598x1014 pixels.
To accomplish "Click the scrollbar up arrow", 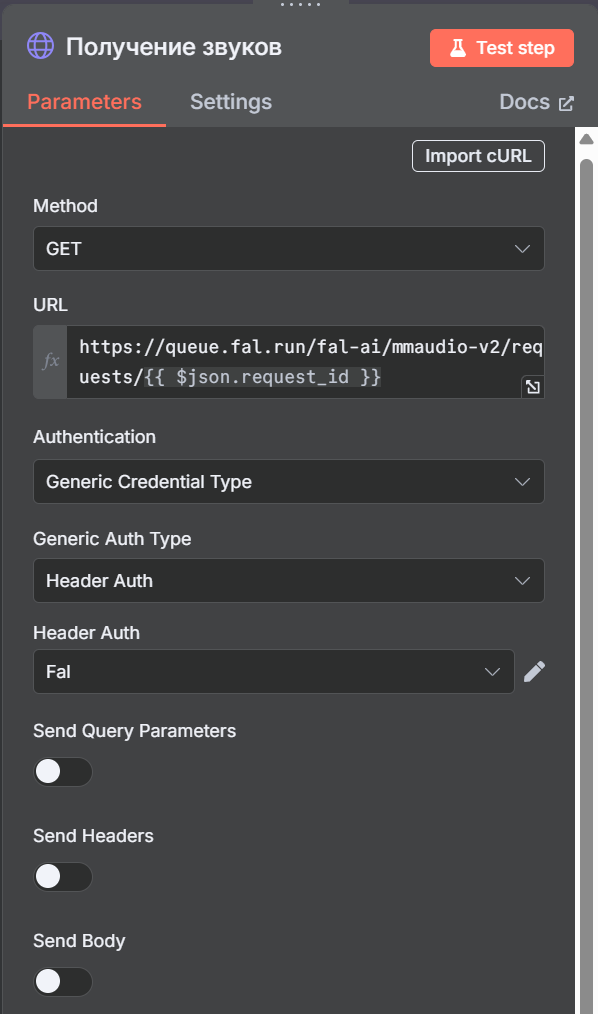I will tap(586, 139).
